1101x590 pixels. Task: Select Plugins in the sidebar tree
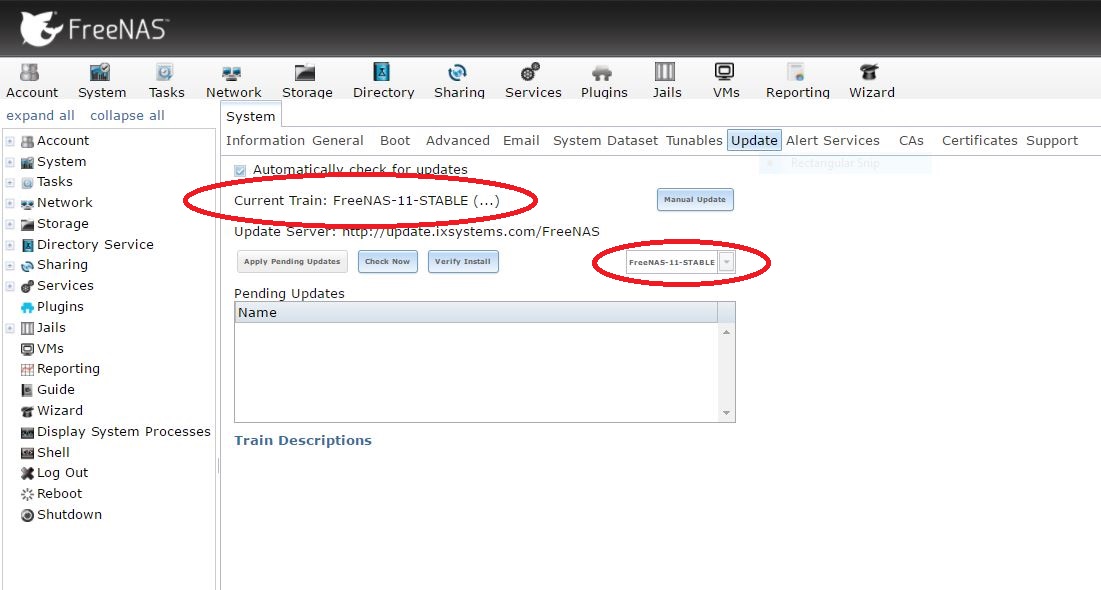pyautogui.click(x=60, y=307)
